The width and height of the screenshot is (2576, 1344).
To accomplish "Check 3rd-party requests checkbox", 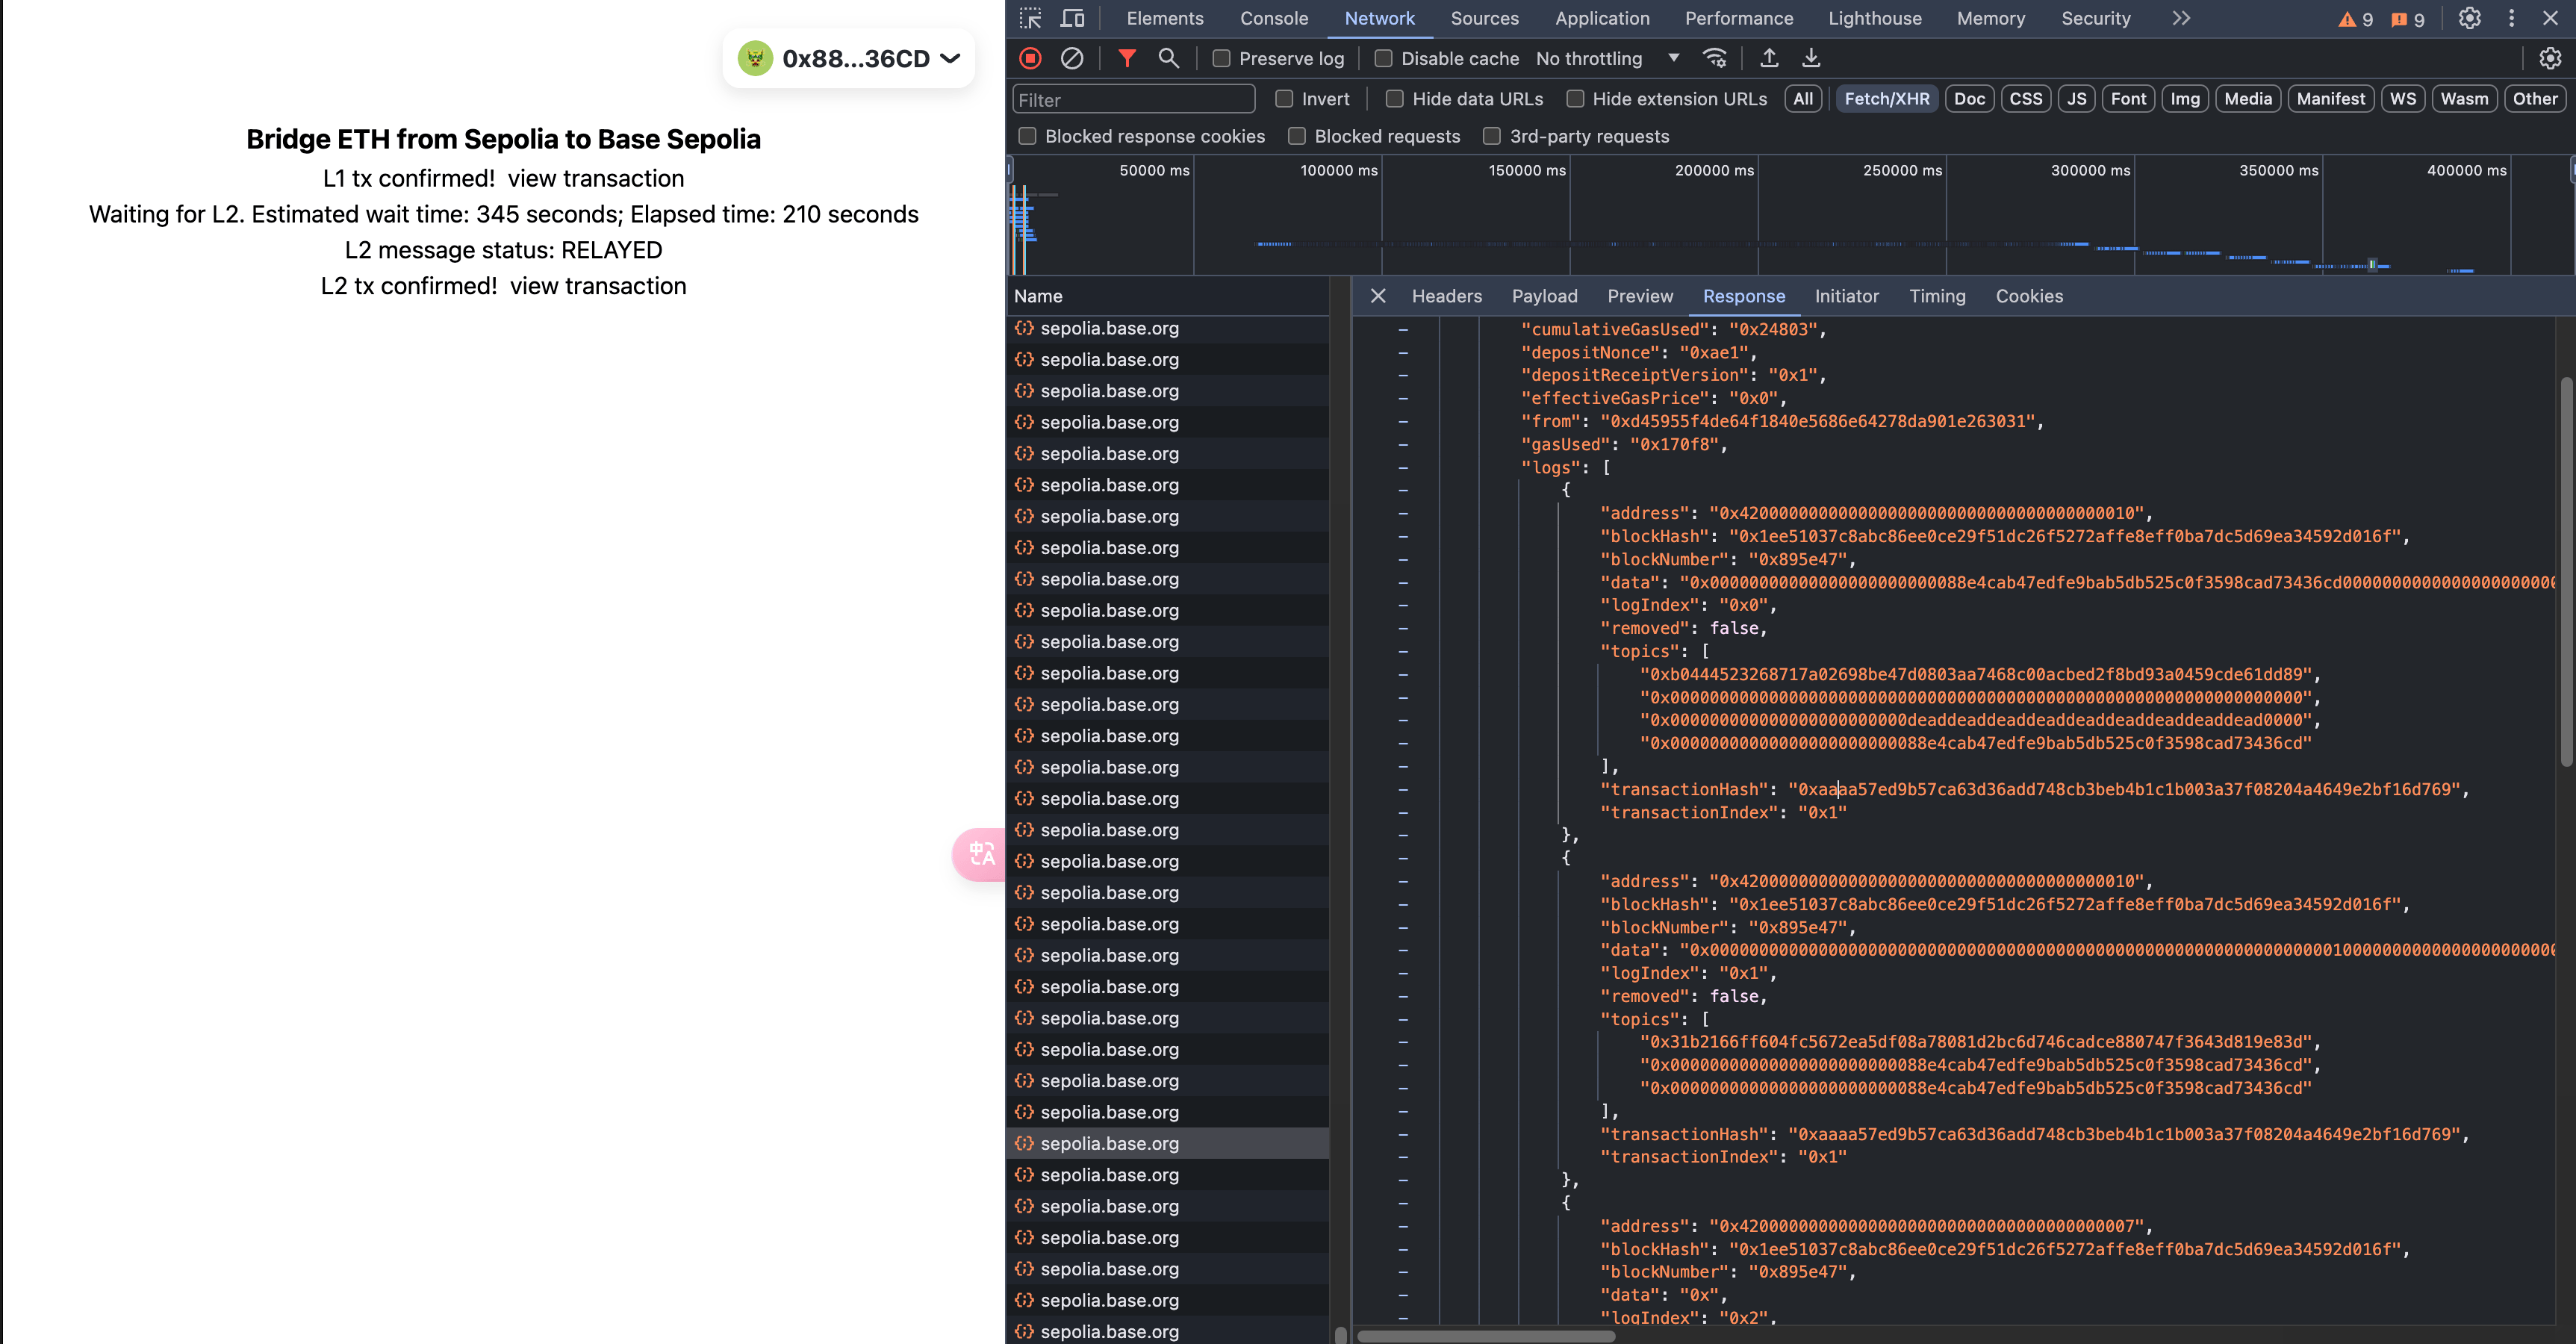I will [x=1492, y=136].
